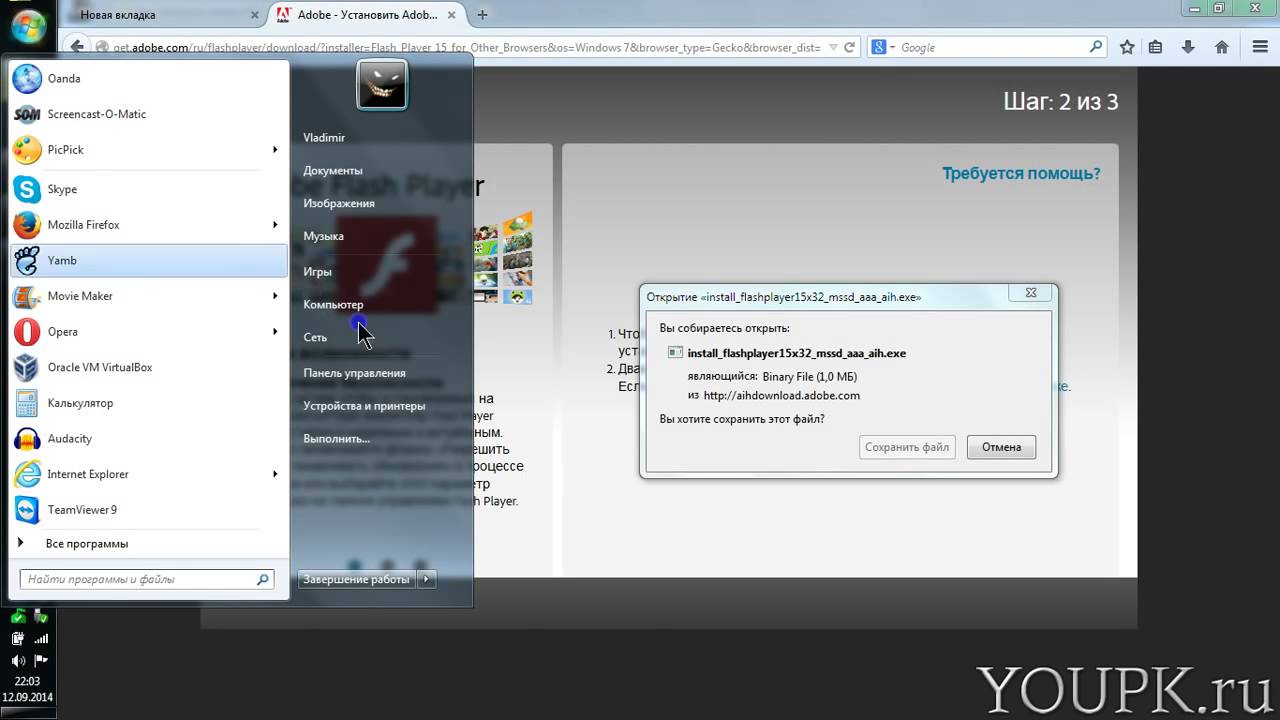Screen dimensions: 1280x720
Task: Click Отмена in the download dialog
Action: [1001, 447]
